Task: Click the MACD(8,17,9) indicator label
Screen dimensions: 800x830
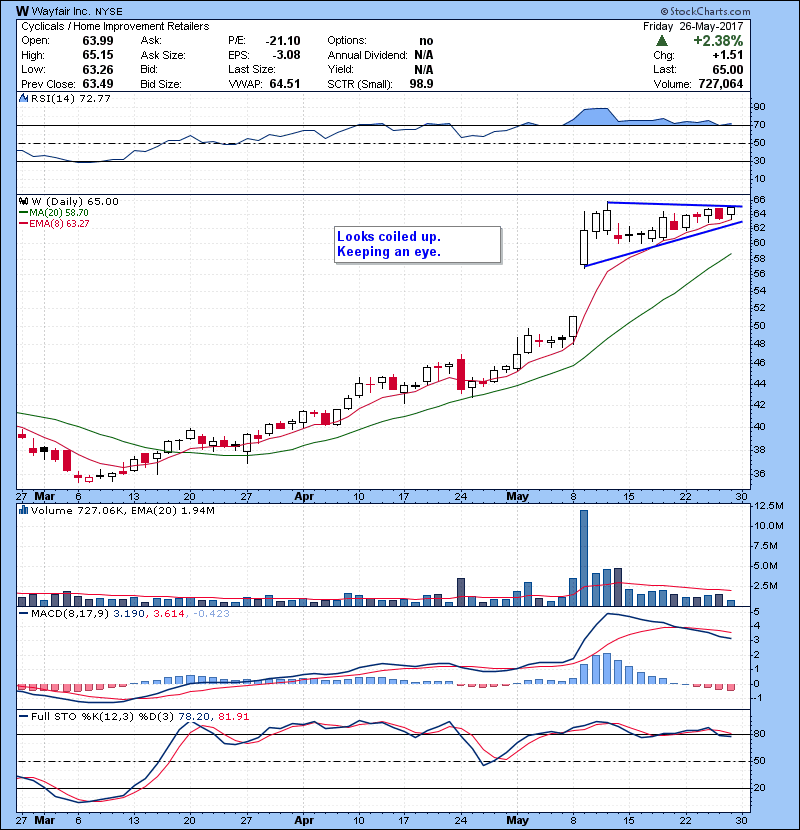Action: point(124,614)
